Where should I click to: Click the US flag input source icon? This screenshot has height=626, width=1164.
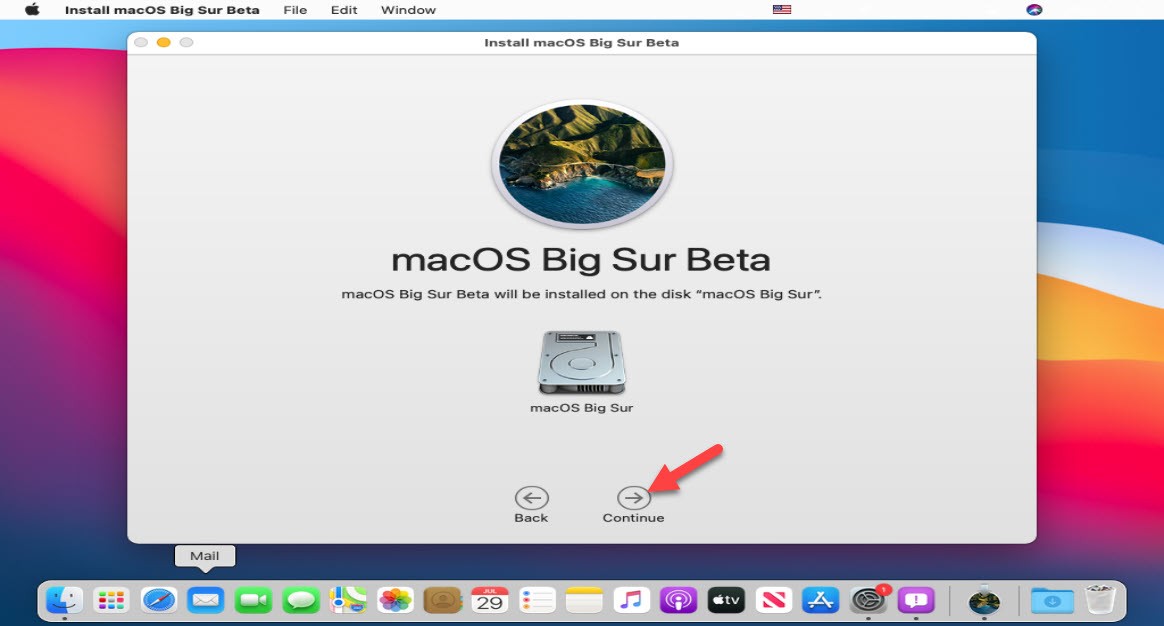point(782,10)
